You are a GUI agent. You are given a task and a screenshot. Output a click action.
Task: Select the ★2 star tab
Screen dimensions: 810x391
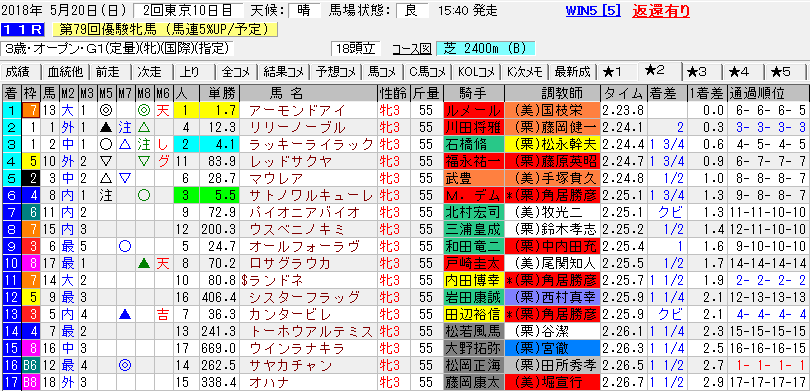click(660, 71)
